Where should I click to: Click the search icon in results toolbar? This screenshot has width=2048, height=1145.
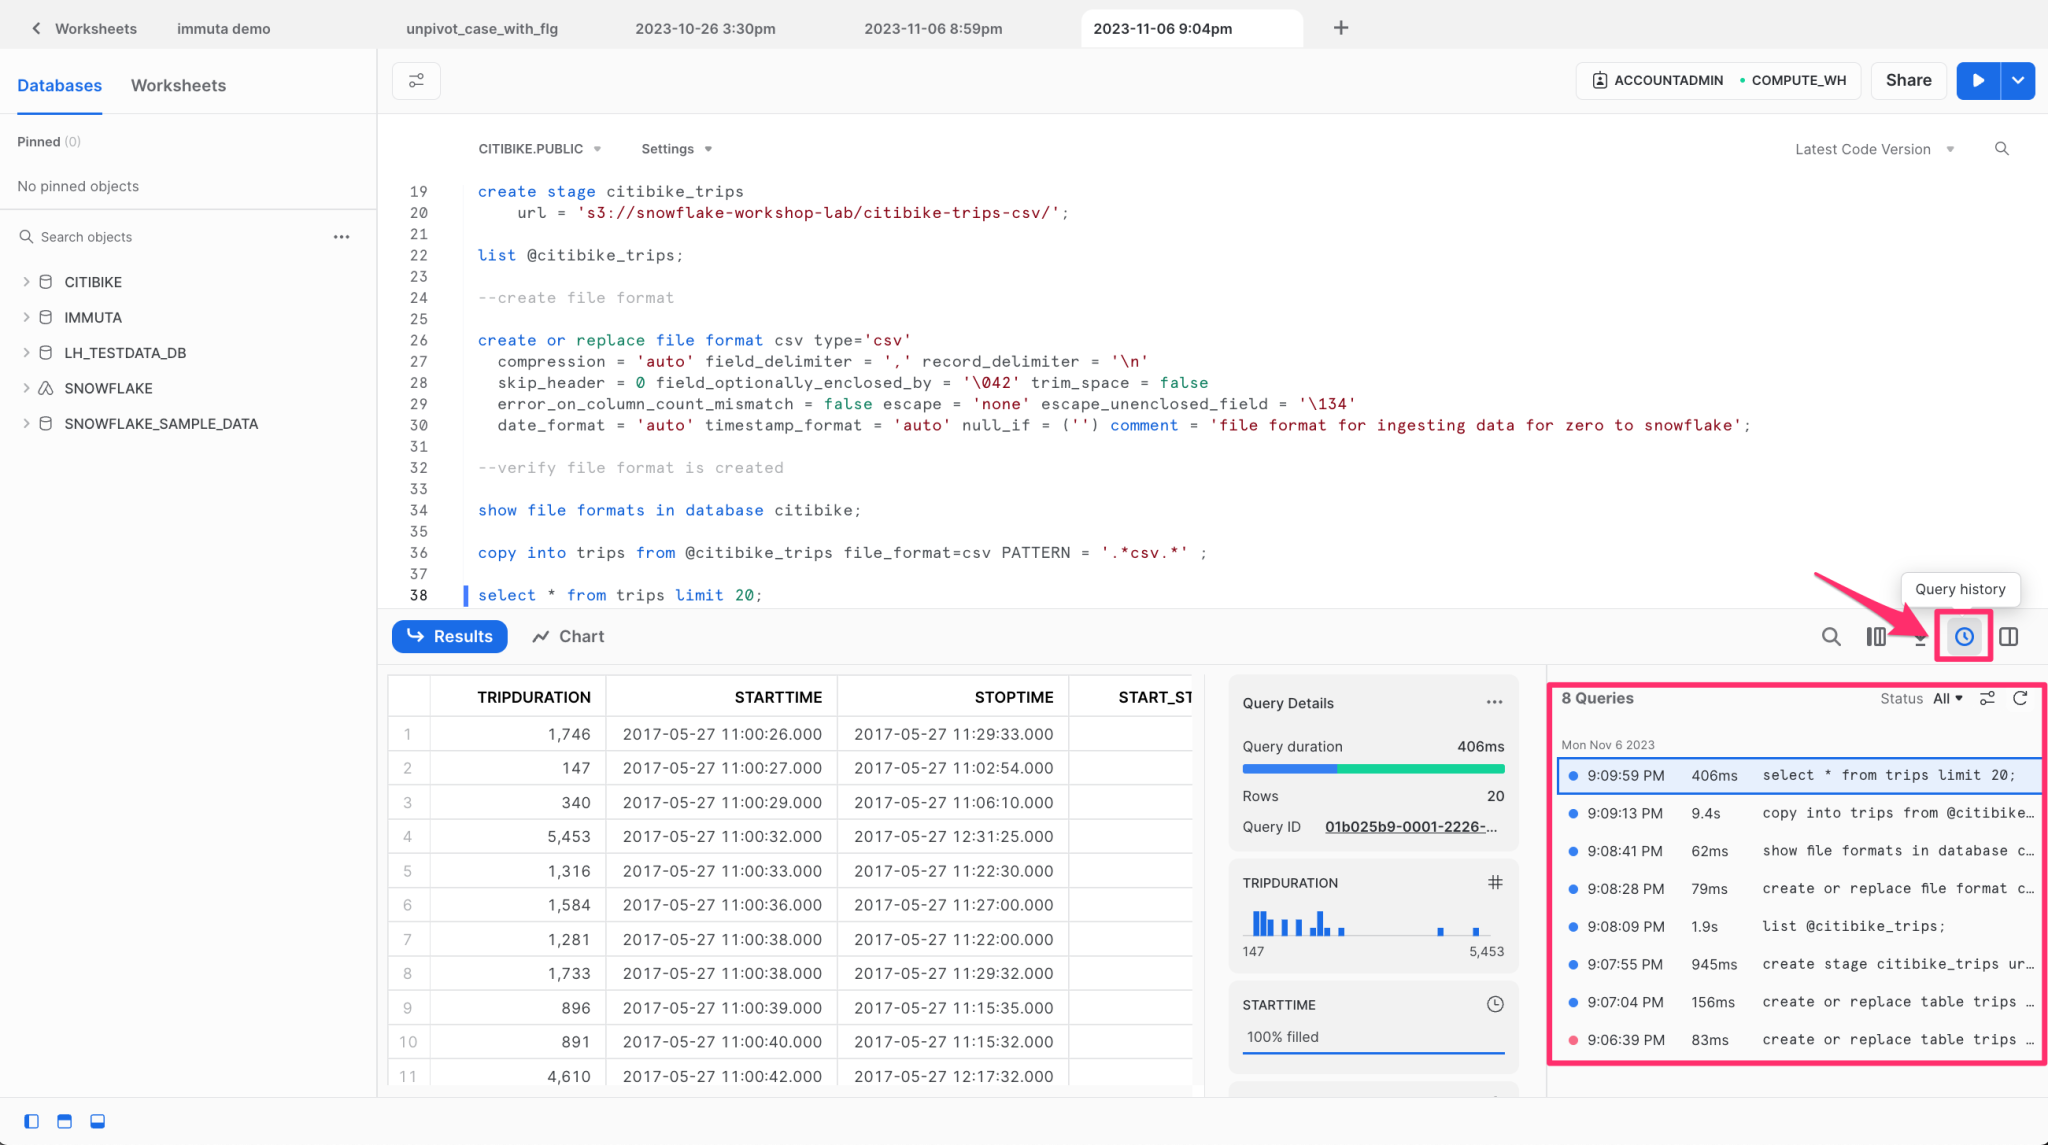1831,636
